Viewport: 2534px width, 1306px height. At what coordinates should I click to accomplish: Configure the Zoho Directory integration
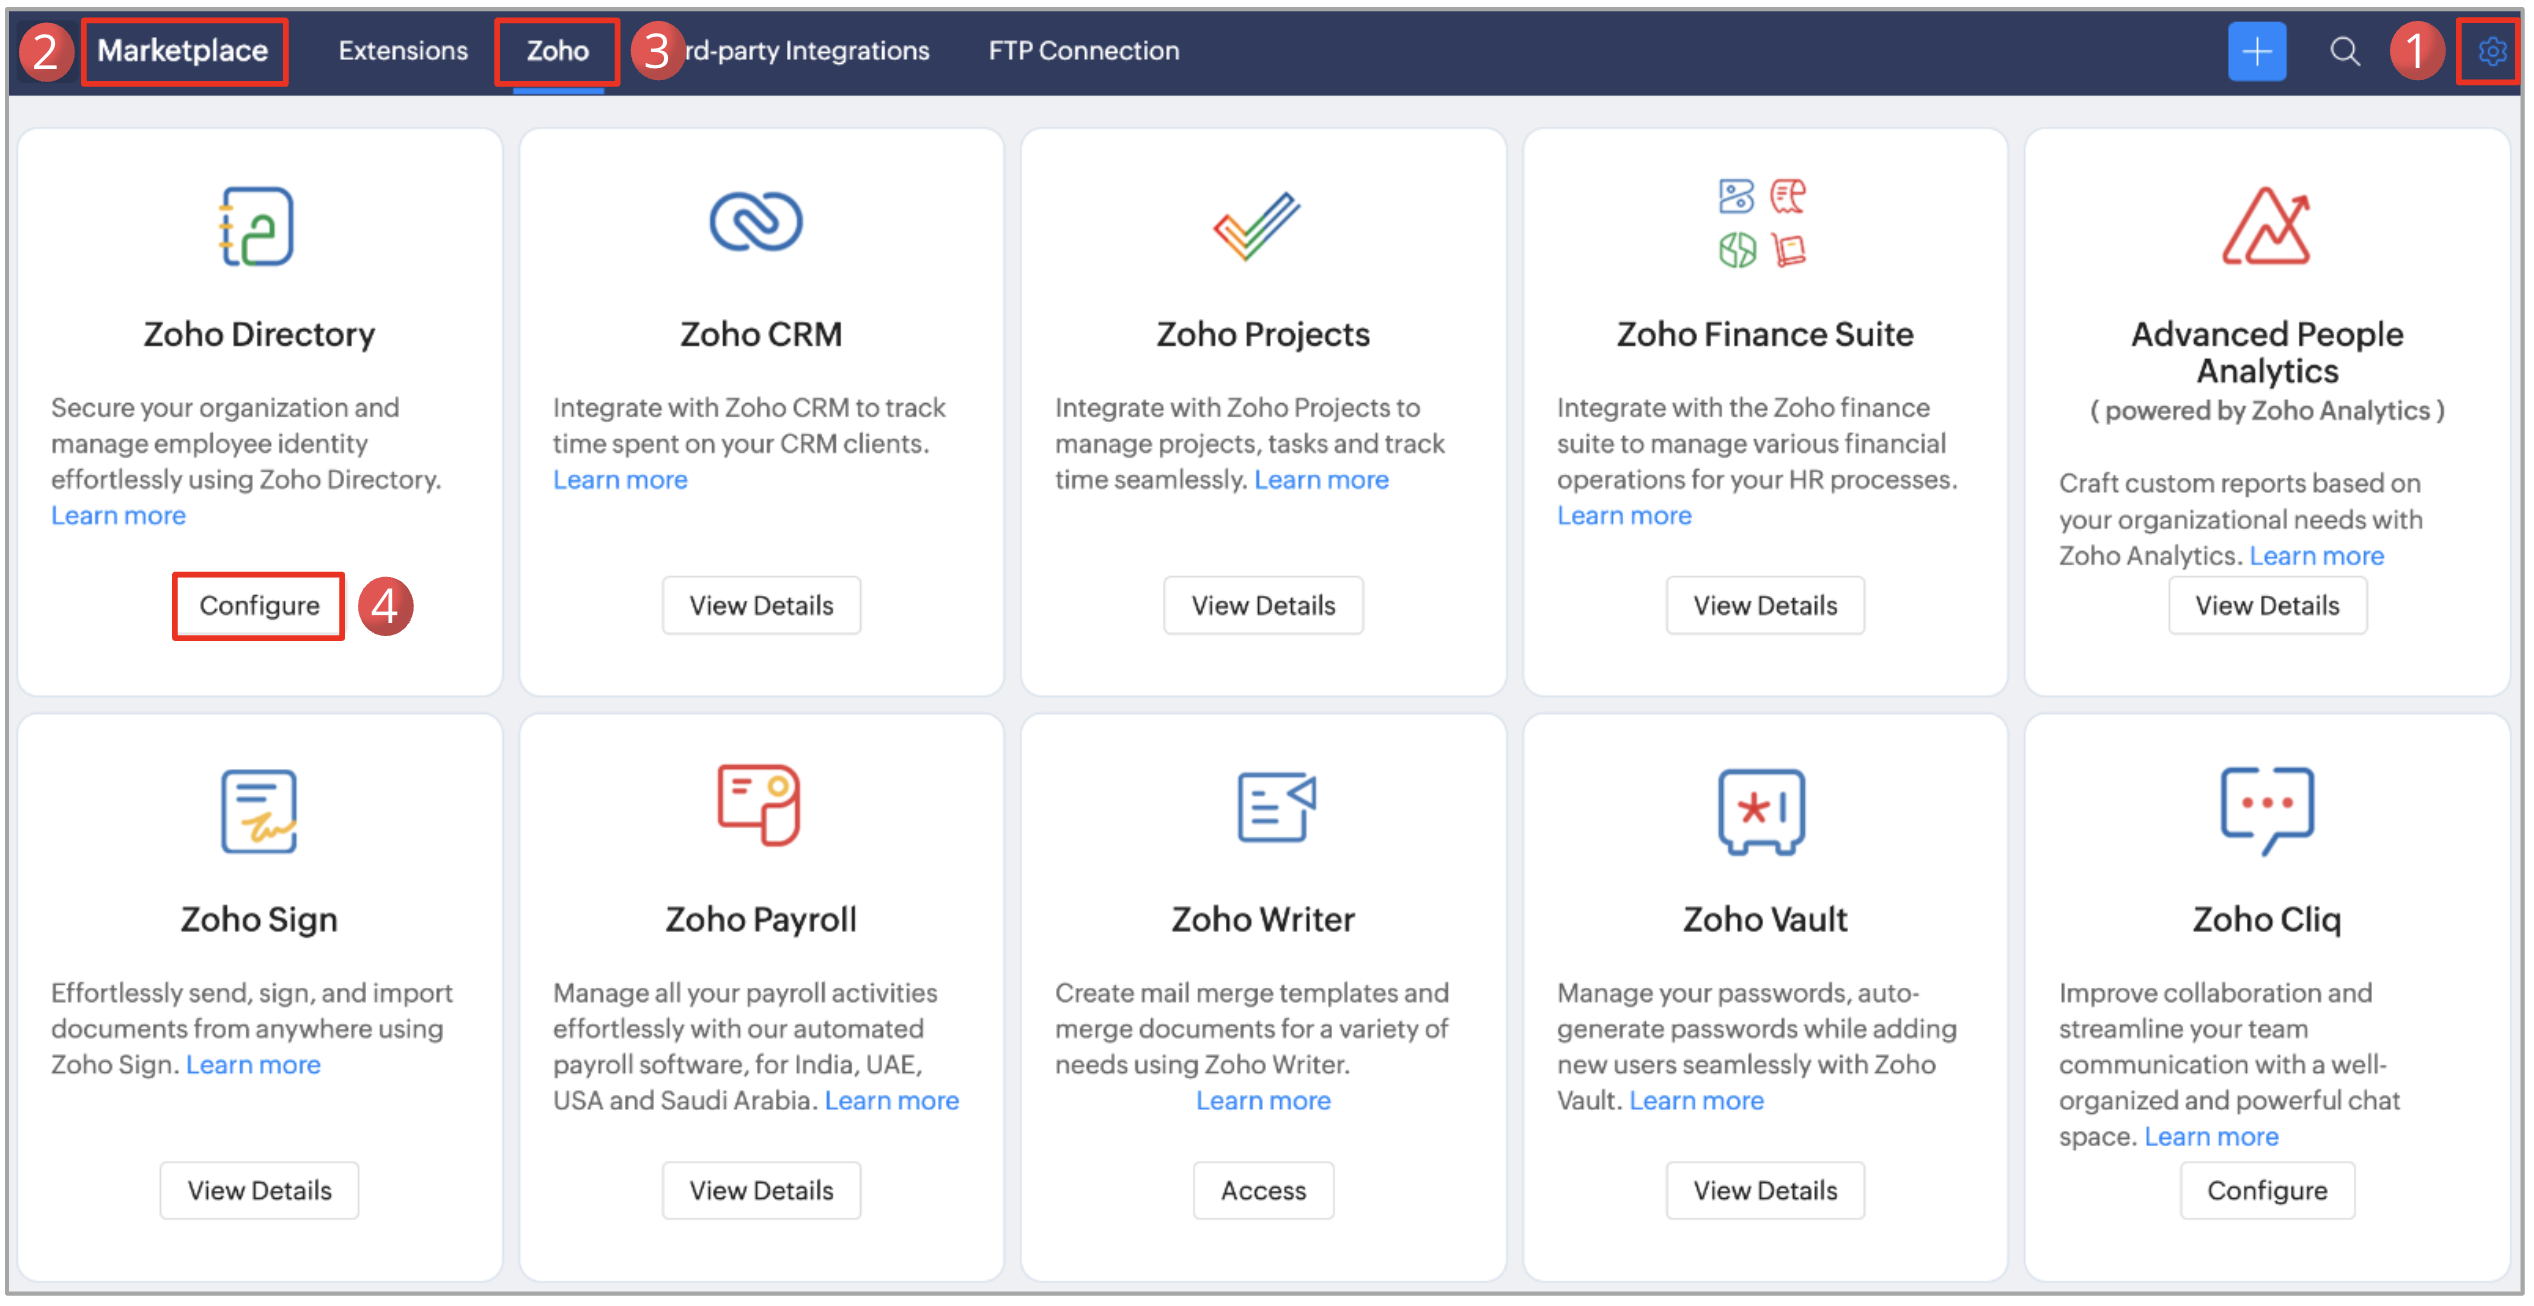point(259,605)
